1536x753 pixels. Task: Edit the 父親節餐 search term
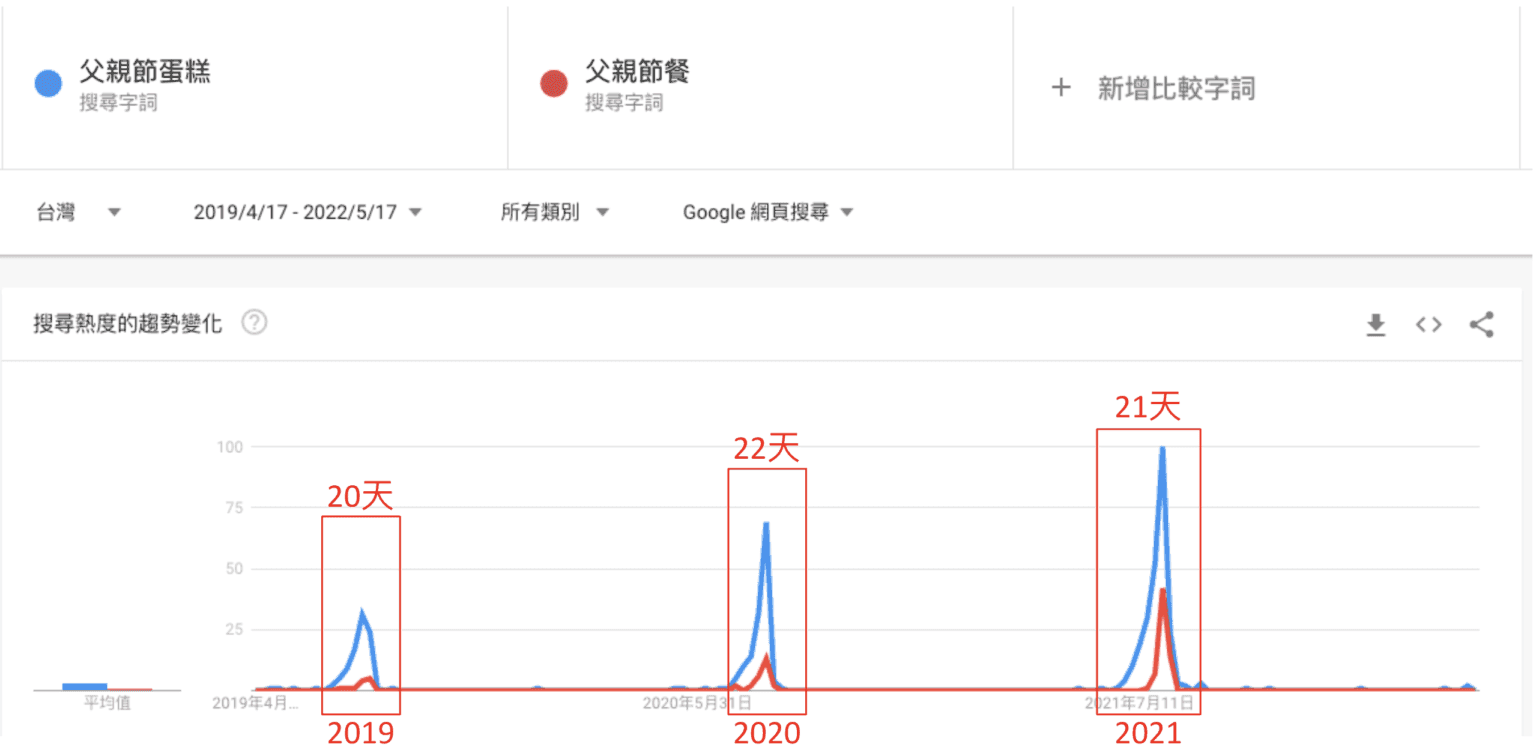coord(637,72)
